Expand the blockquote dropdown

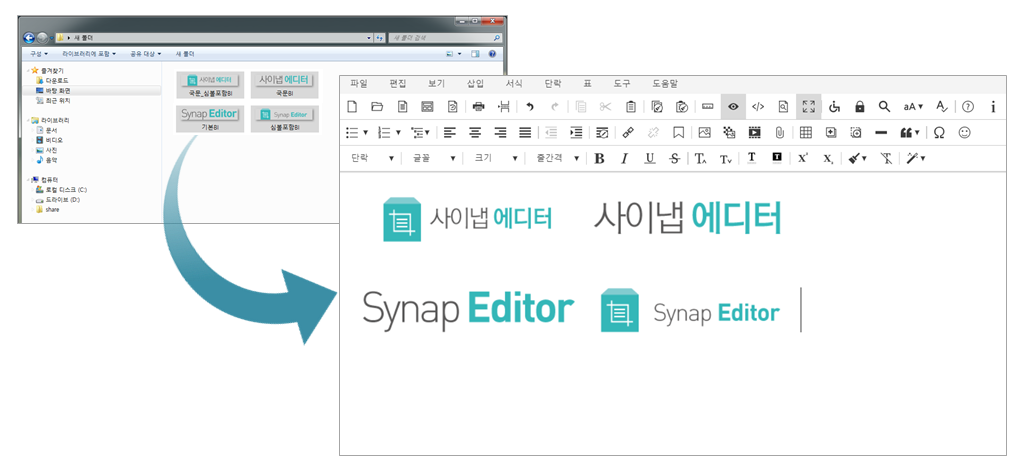917,132
